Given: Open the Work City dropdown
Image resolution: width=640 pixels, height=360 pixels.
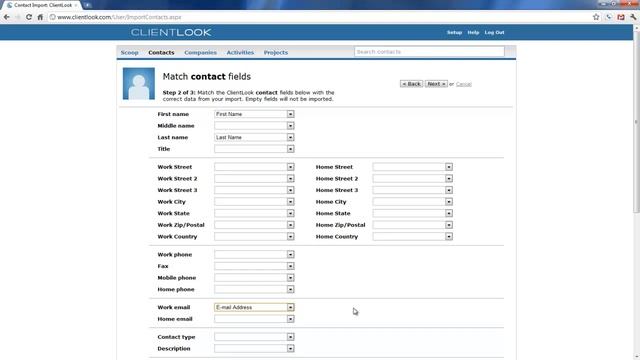Looking at the screenshot, I should [x=254, y=202].
